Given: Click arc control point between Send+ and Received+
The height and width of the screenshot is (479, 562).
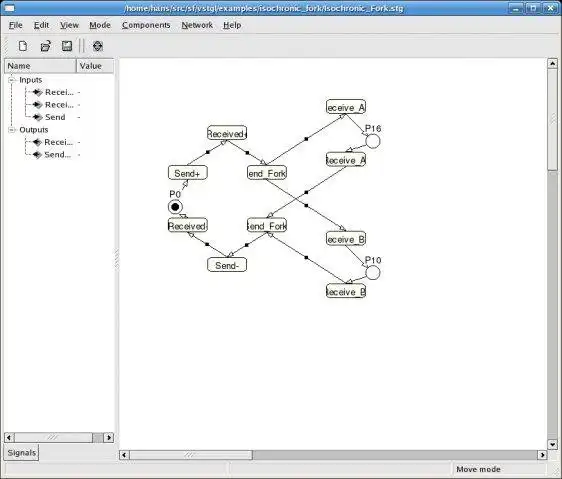Looking at the screenshot, I should [x=208, y=152].
